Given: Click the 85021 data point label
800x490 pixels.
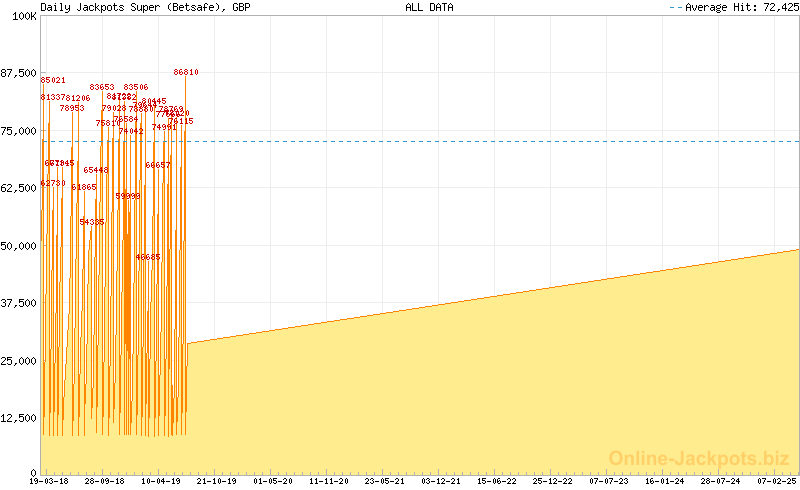Looking at the screenshot, I should [x=53, y=80].
